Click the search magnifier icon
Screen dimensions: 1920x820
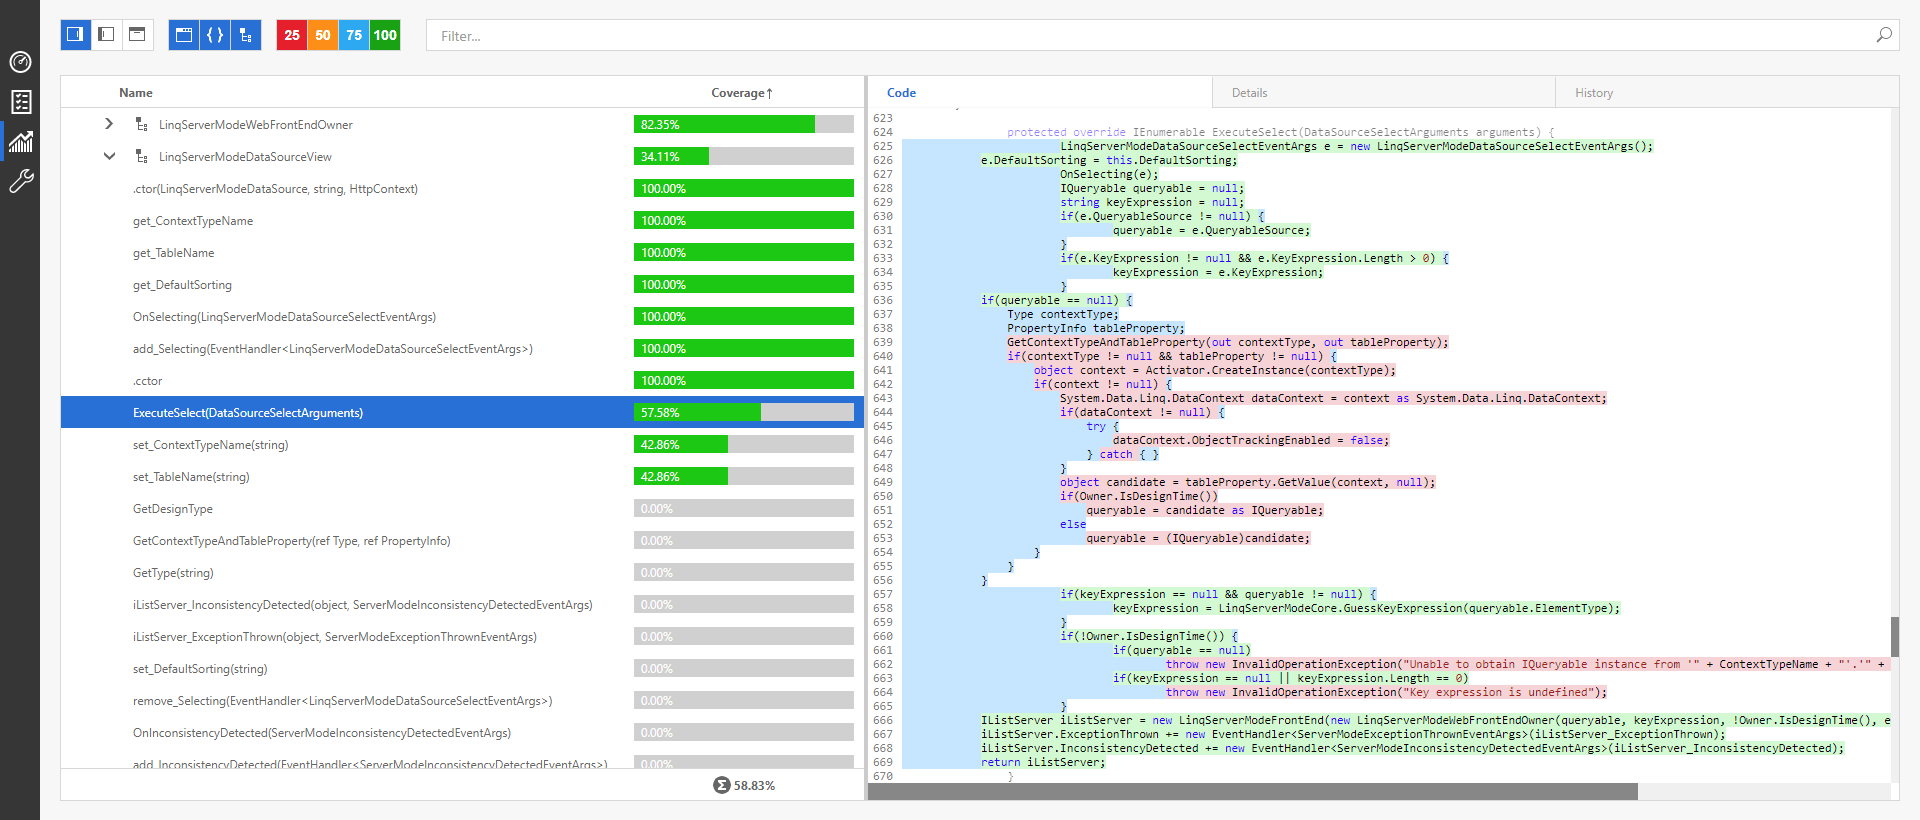coord(1883,35)
